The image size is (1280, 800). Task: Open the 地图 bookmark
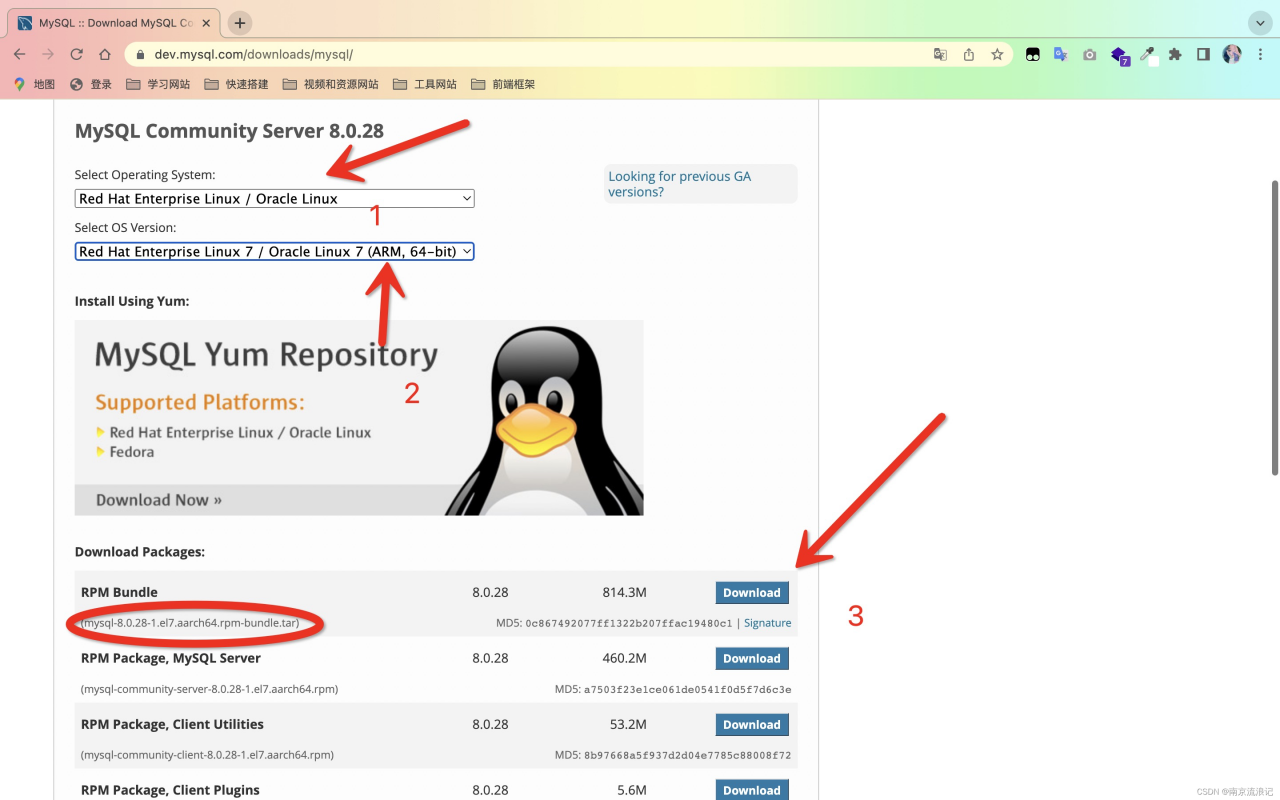click(x=34, y=84)
